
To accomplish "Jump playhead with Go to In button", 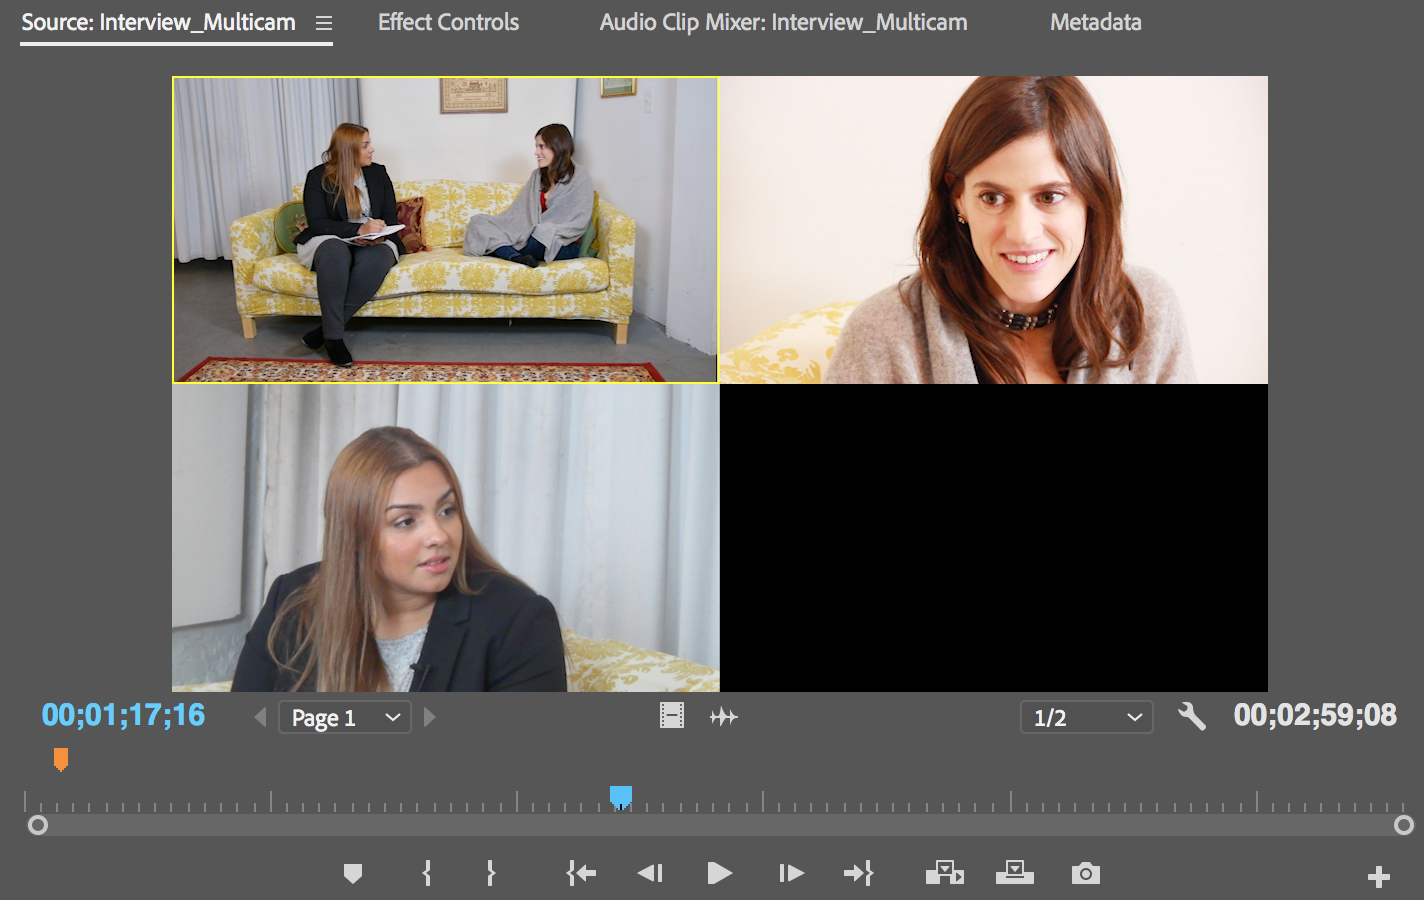I will 581,874.
